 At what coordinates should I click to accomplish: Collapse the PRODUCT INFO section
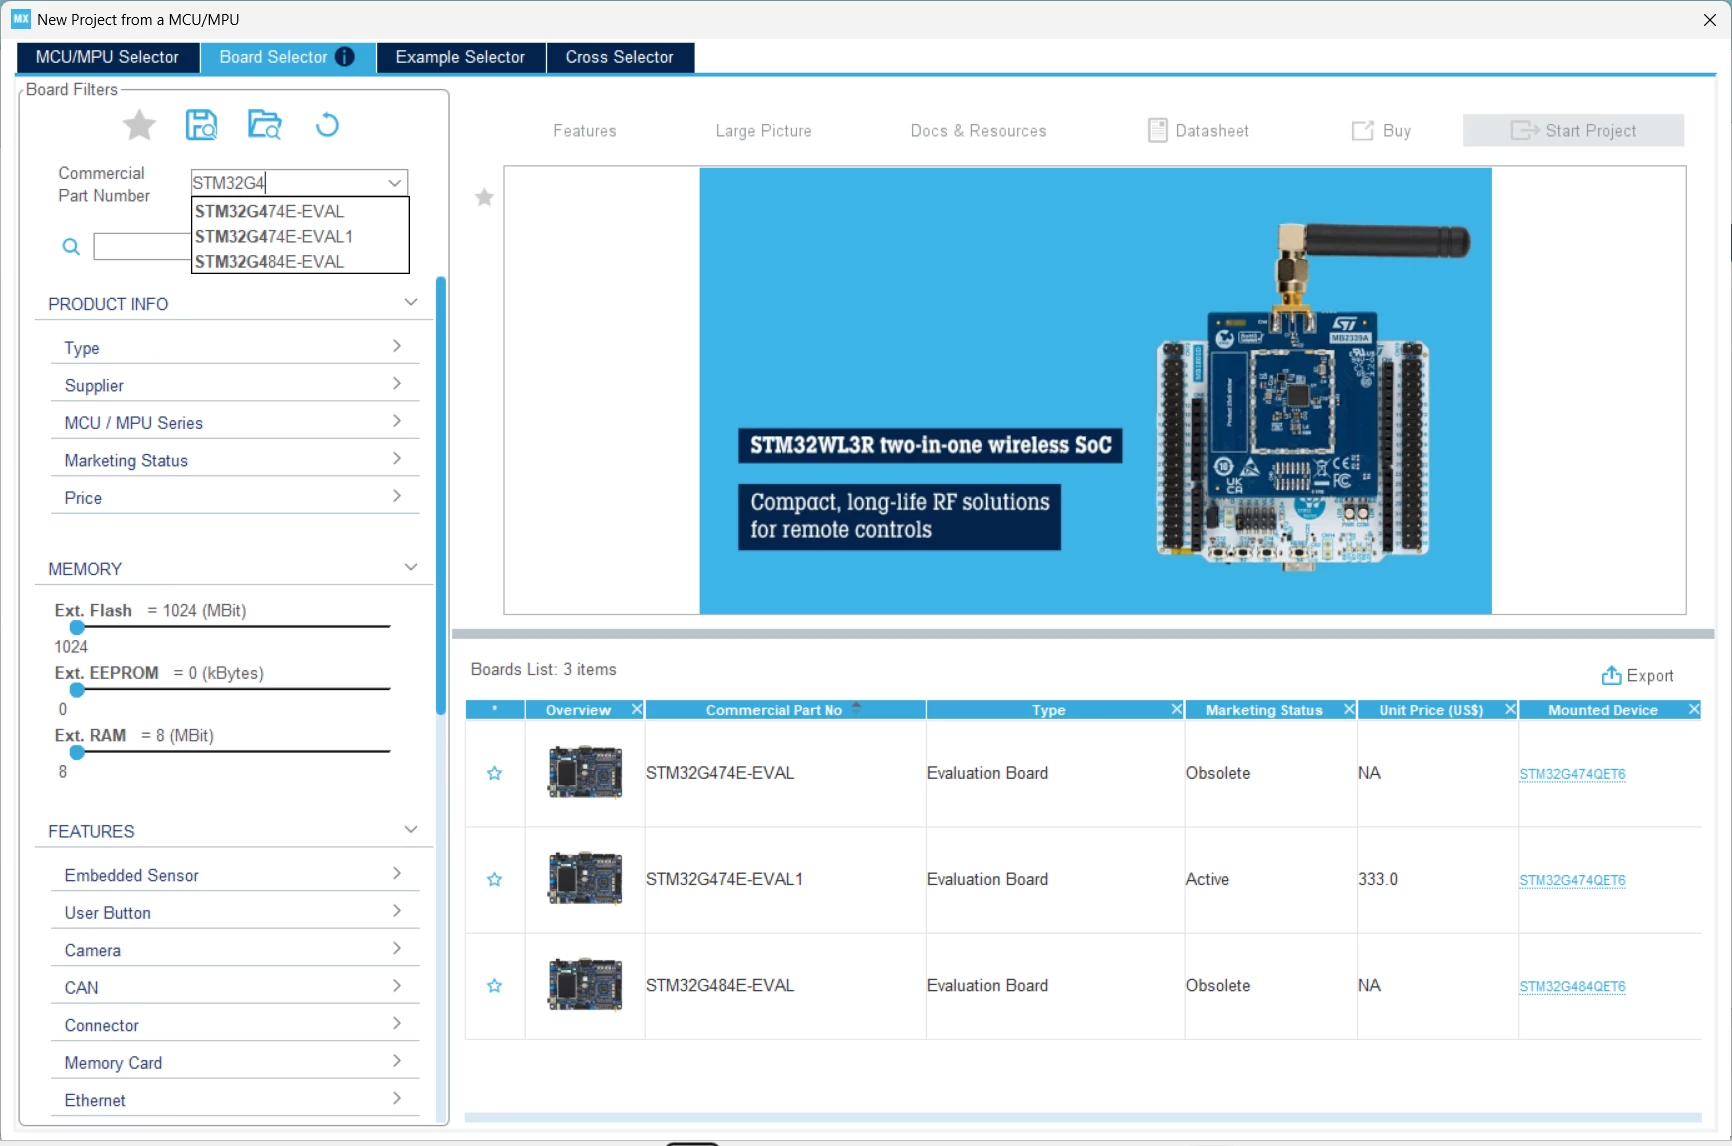coord(410,302)
